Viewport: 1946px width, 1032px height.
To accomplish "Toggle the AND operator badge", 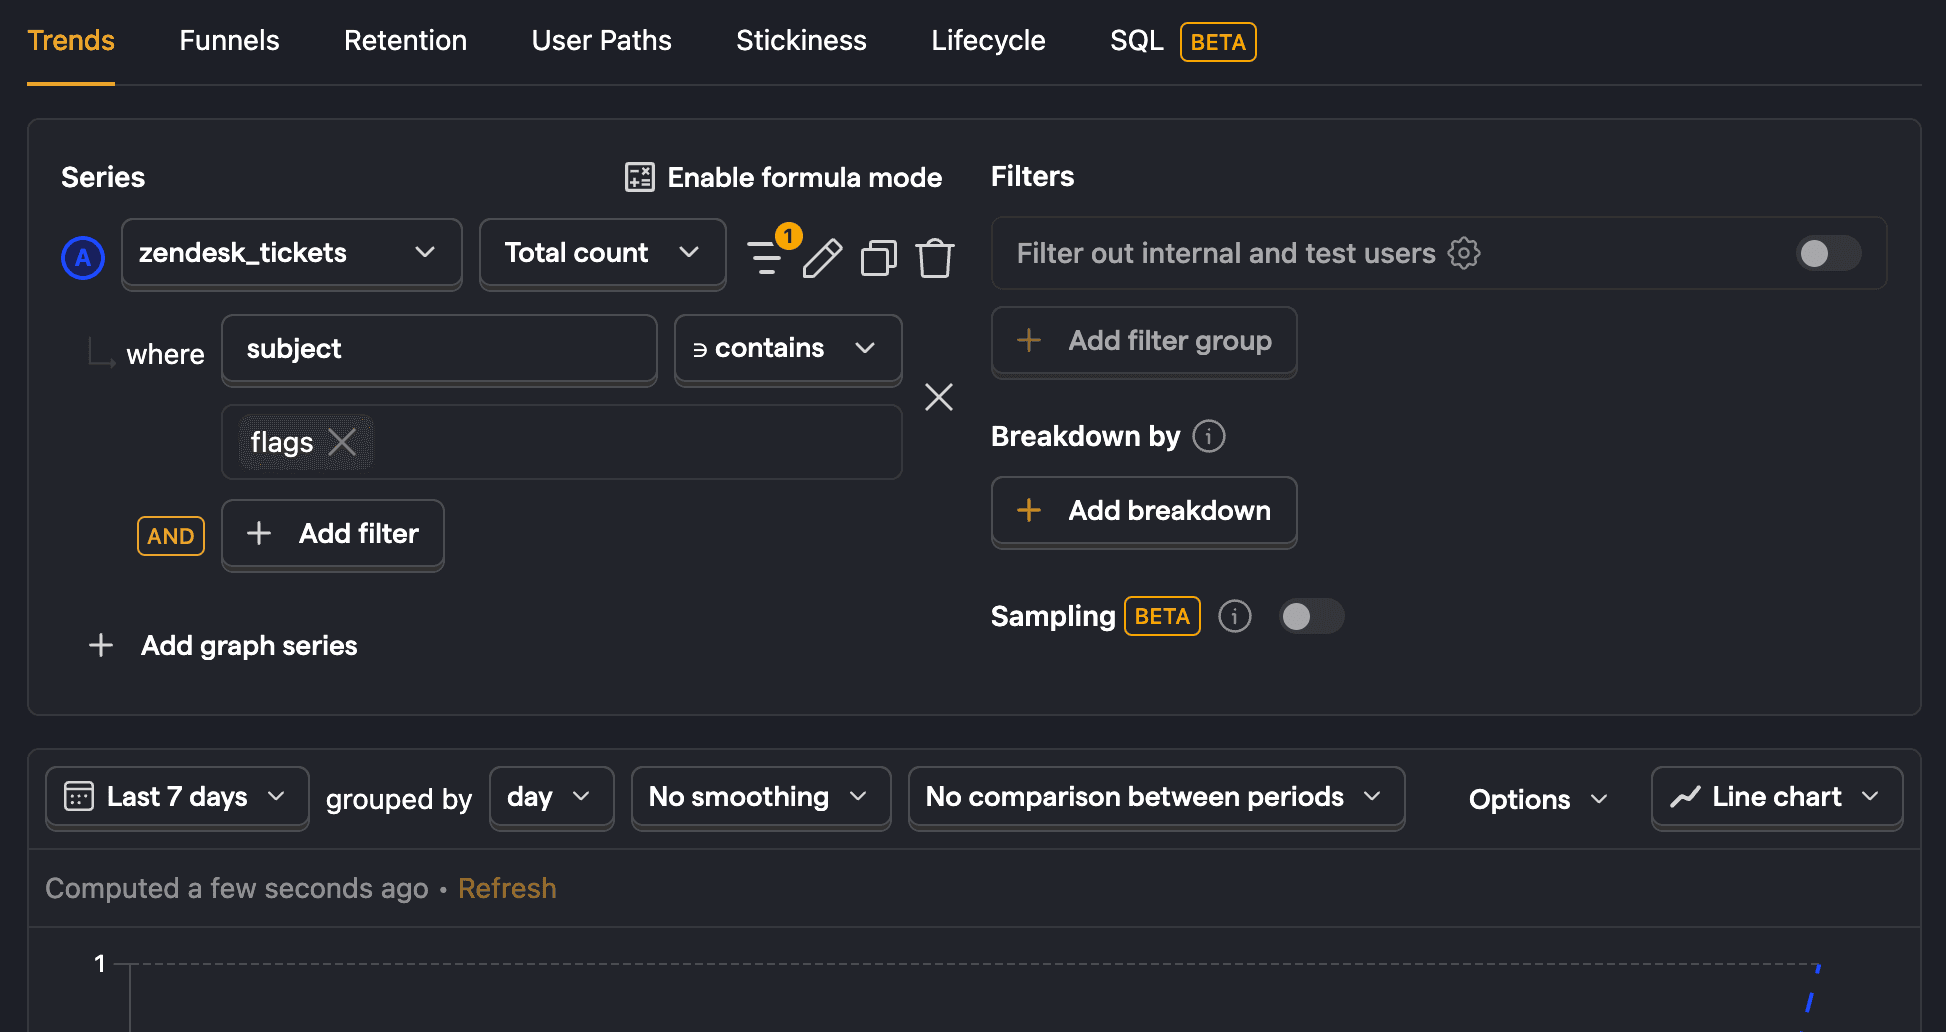I will coord(171,536).
